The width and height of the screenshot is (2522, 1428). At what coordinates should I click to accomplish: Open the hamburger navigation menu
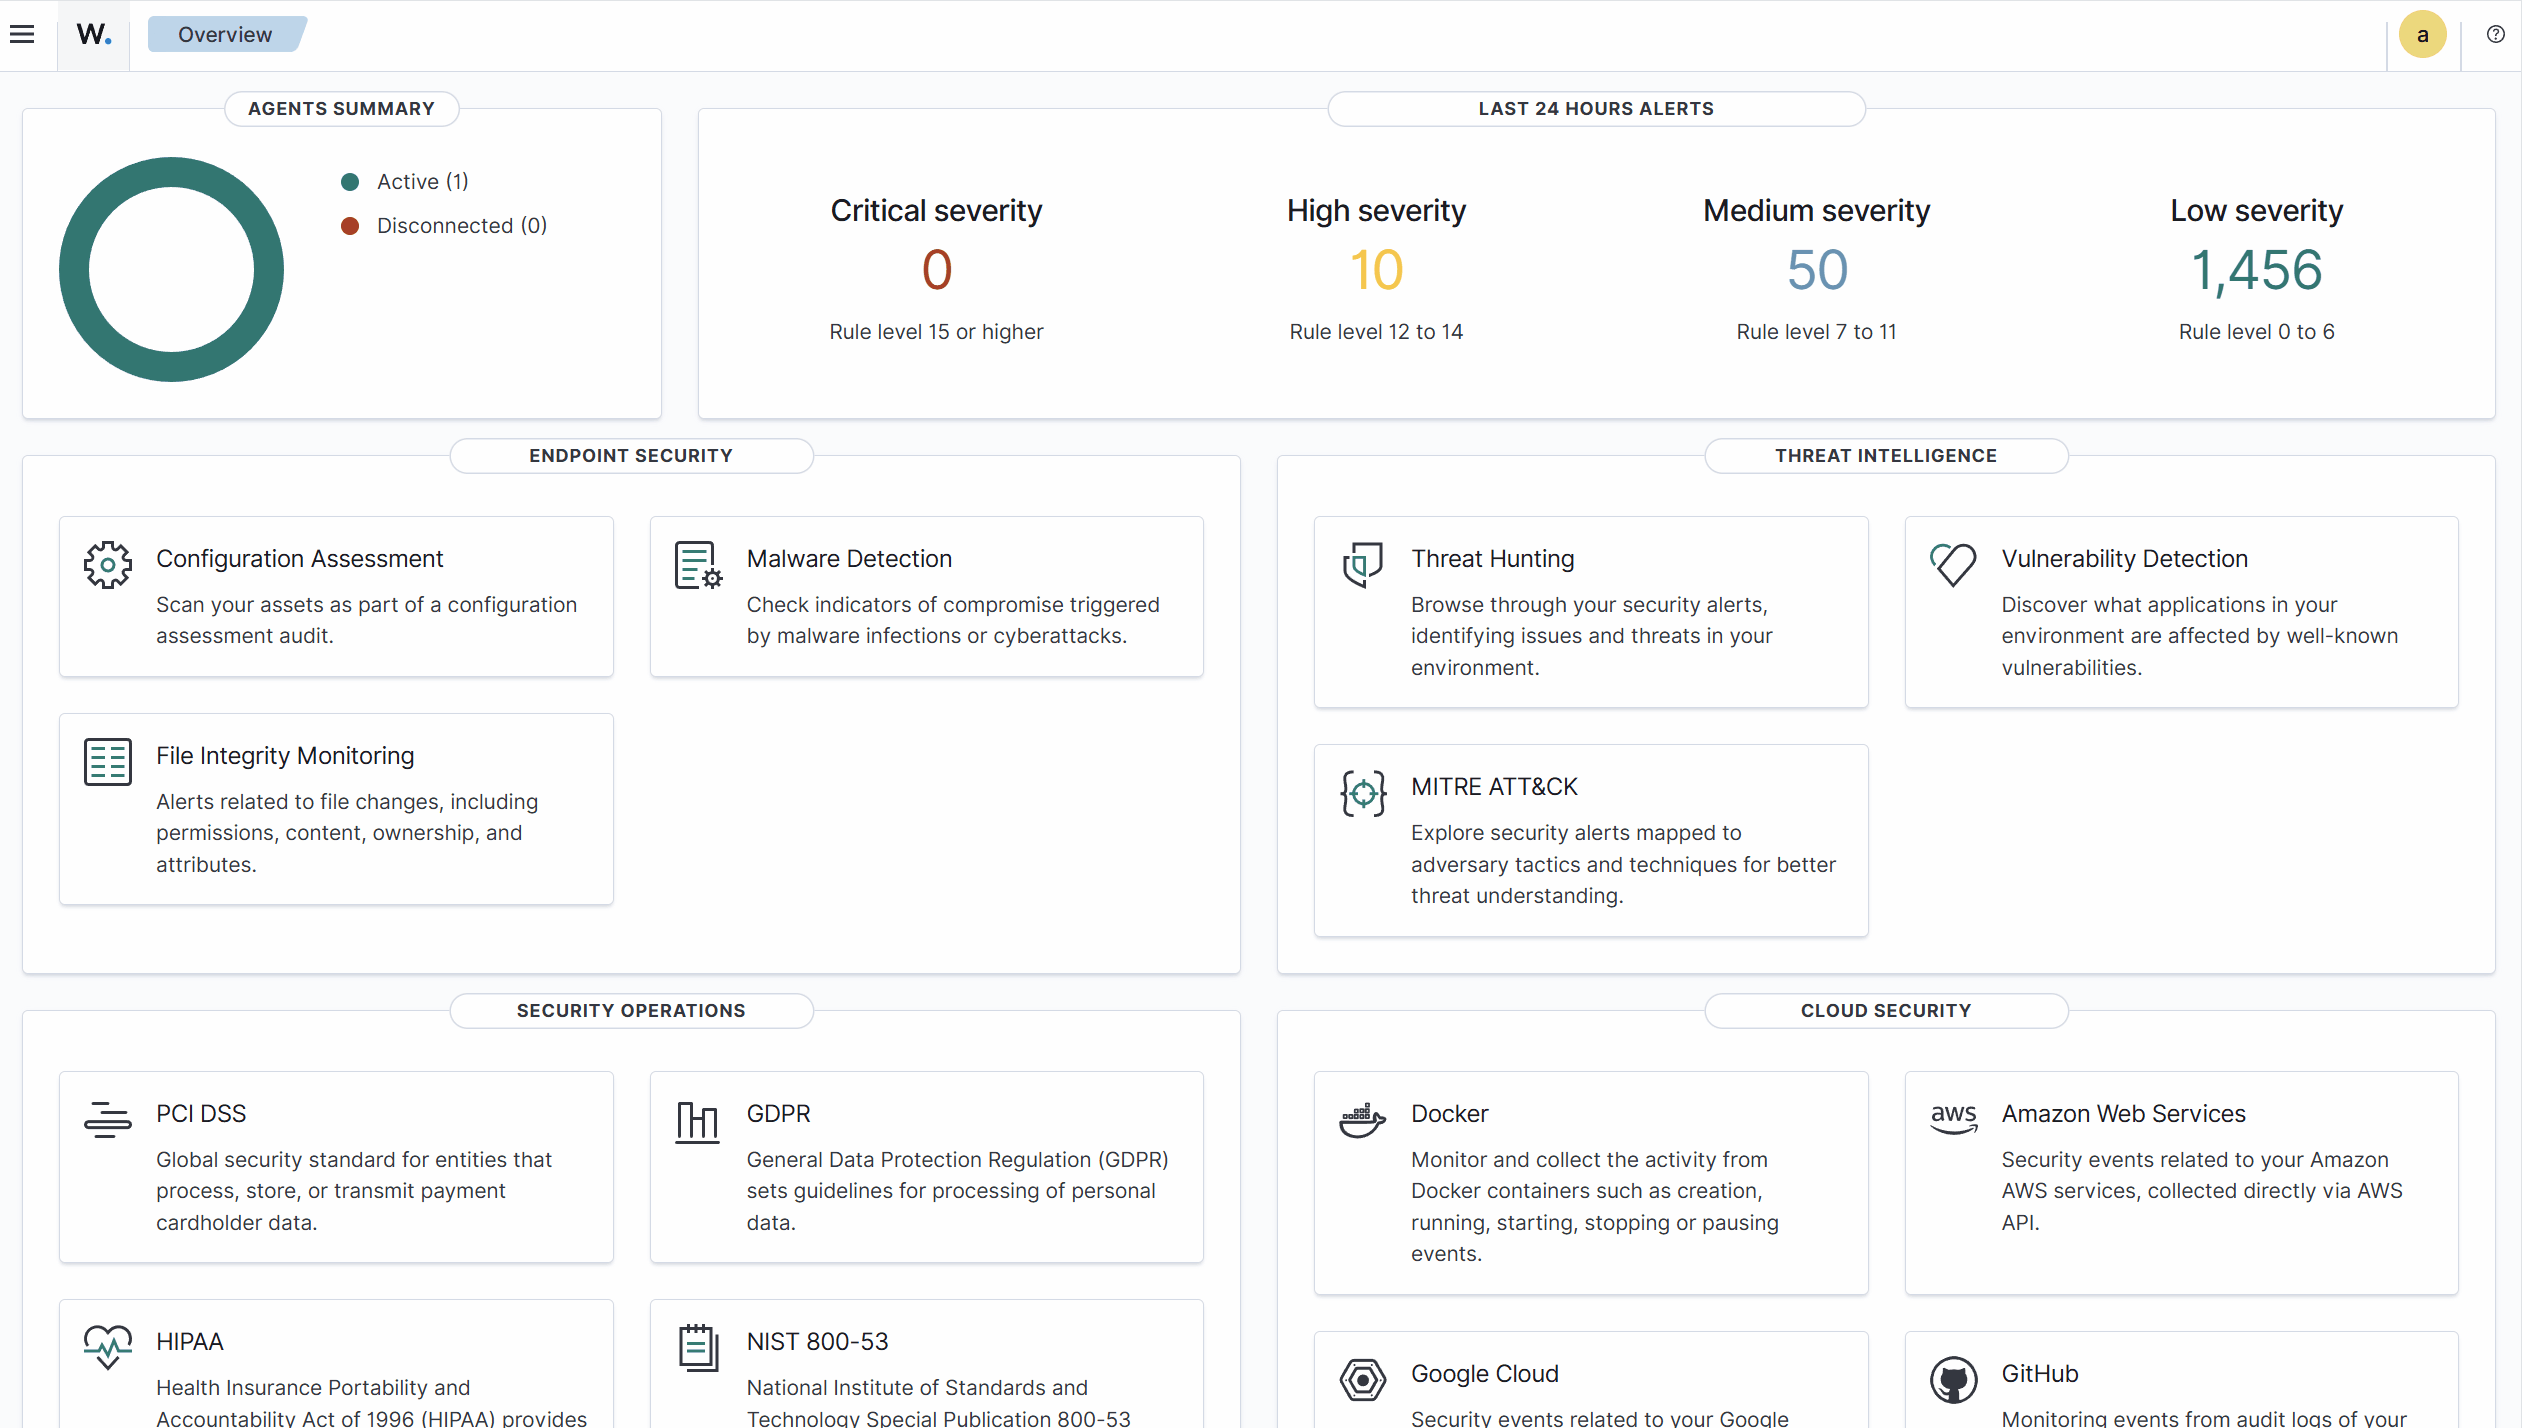(x=22, y=34)
